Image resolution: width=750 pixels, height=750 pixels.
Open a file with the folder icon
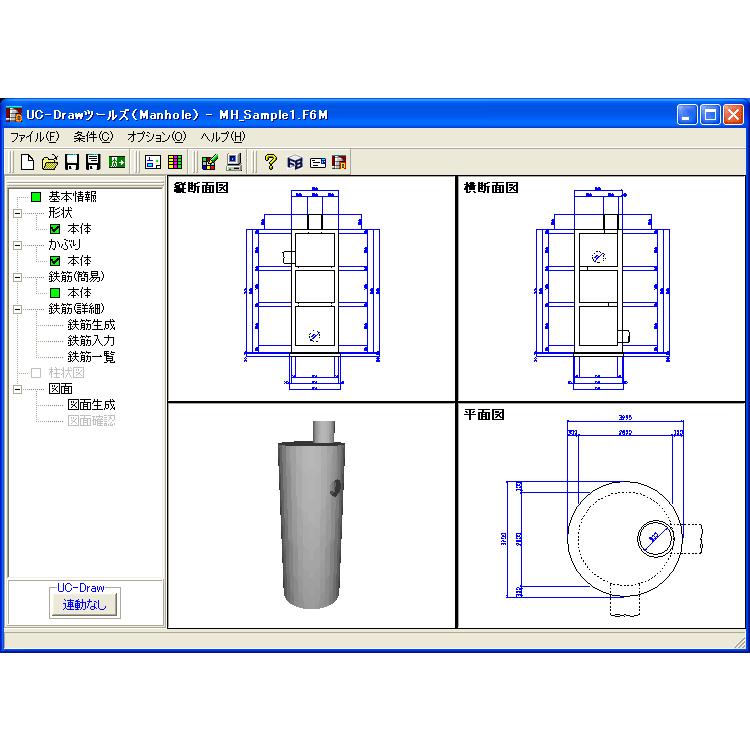(x=49, y=162)
